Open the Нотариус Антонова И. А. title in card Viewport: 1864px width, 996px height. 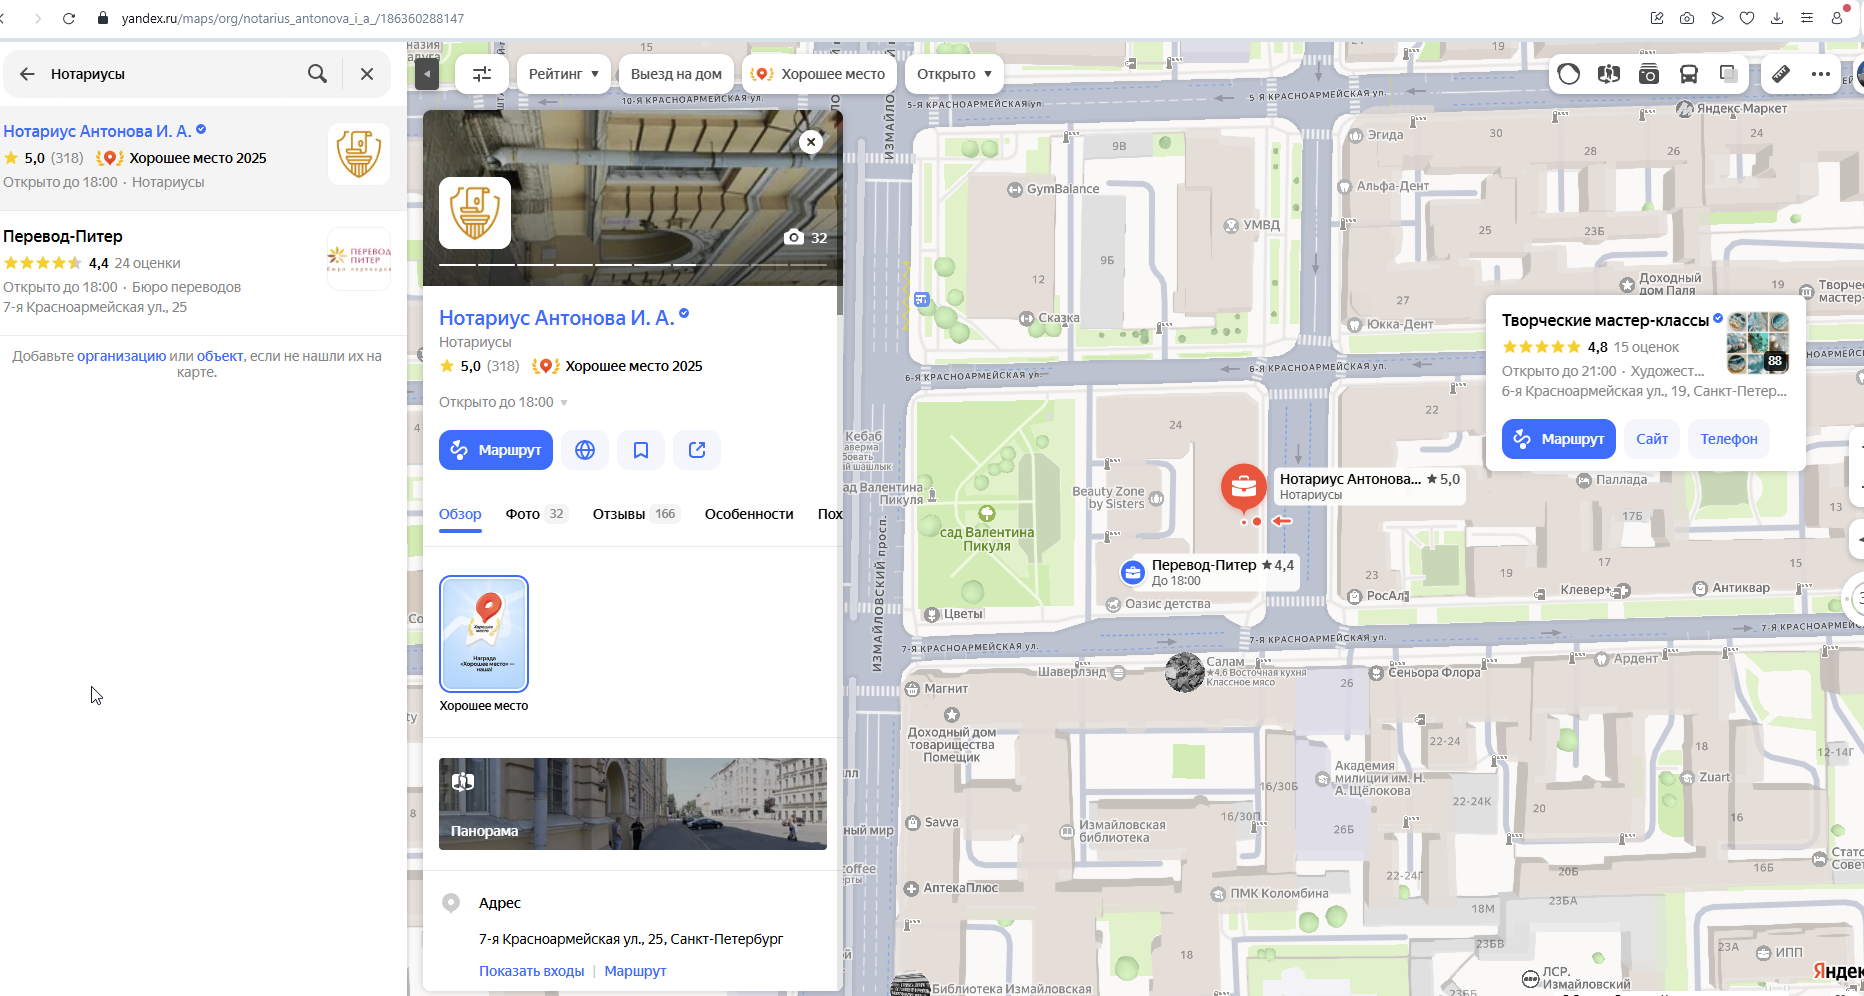click(x=557, y=318)
